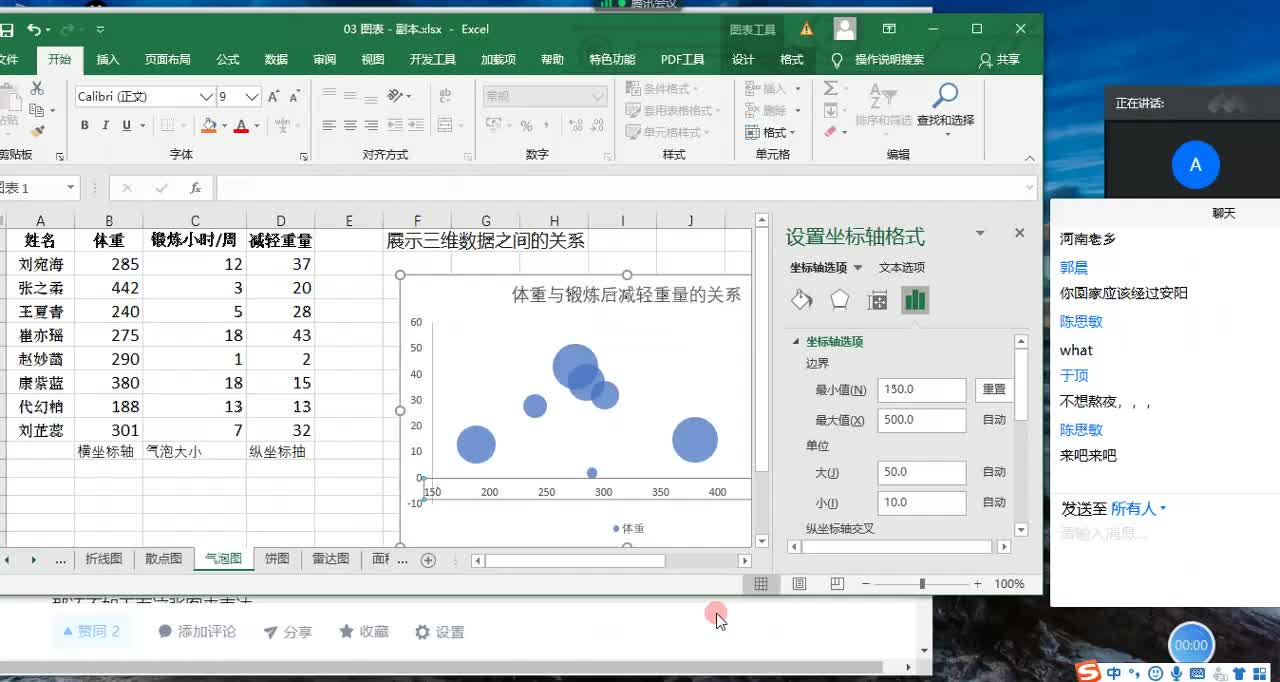Viewport: 1280px width, 682px height.
Task: Align text right in ribbon
Action: [x=371, y=126]
